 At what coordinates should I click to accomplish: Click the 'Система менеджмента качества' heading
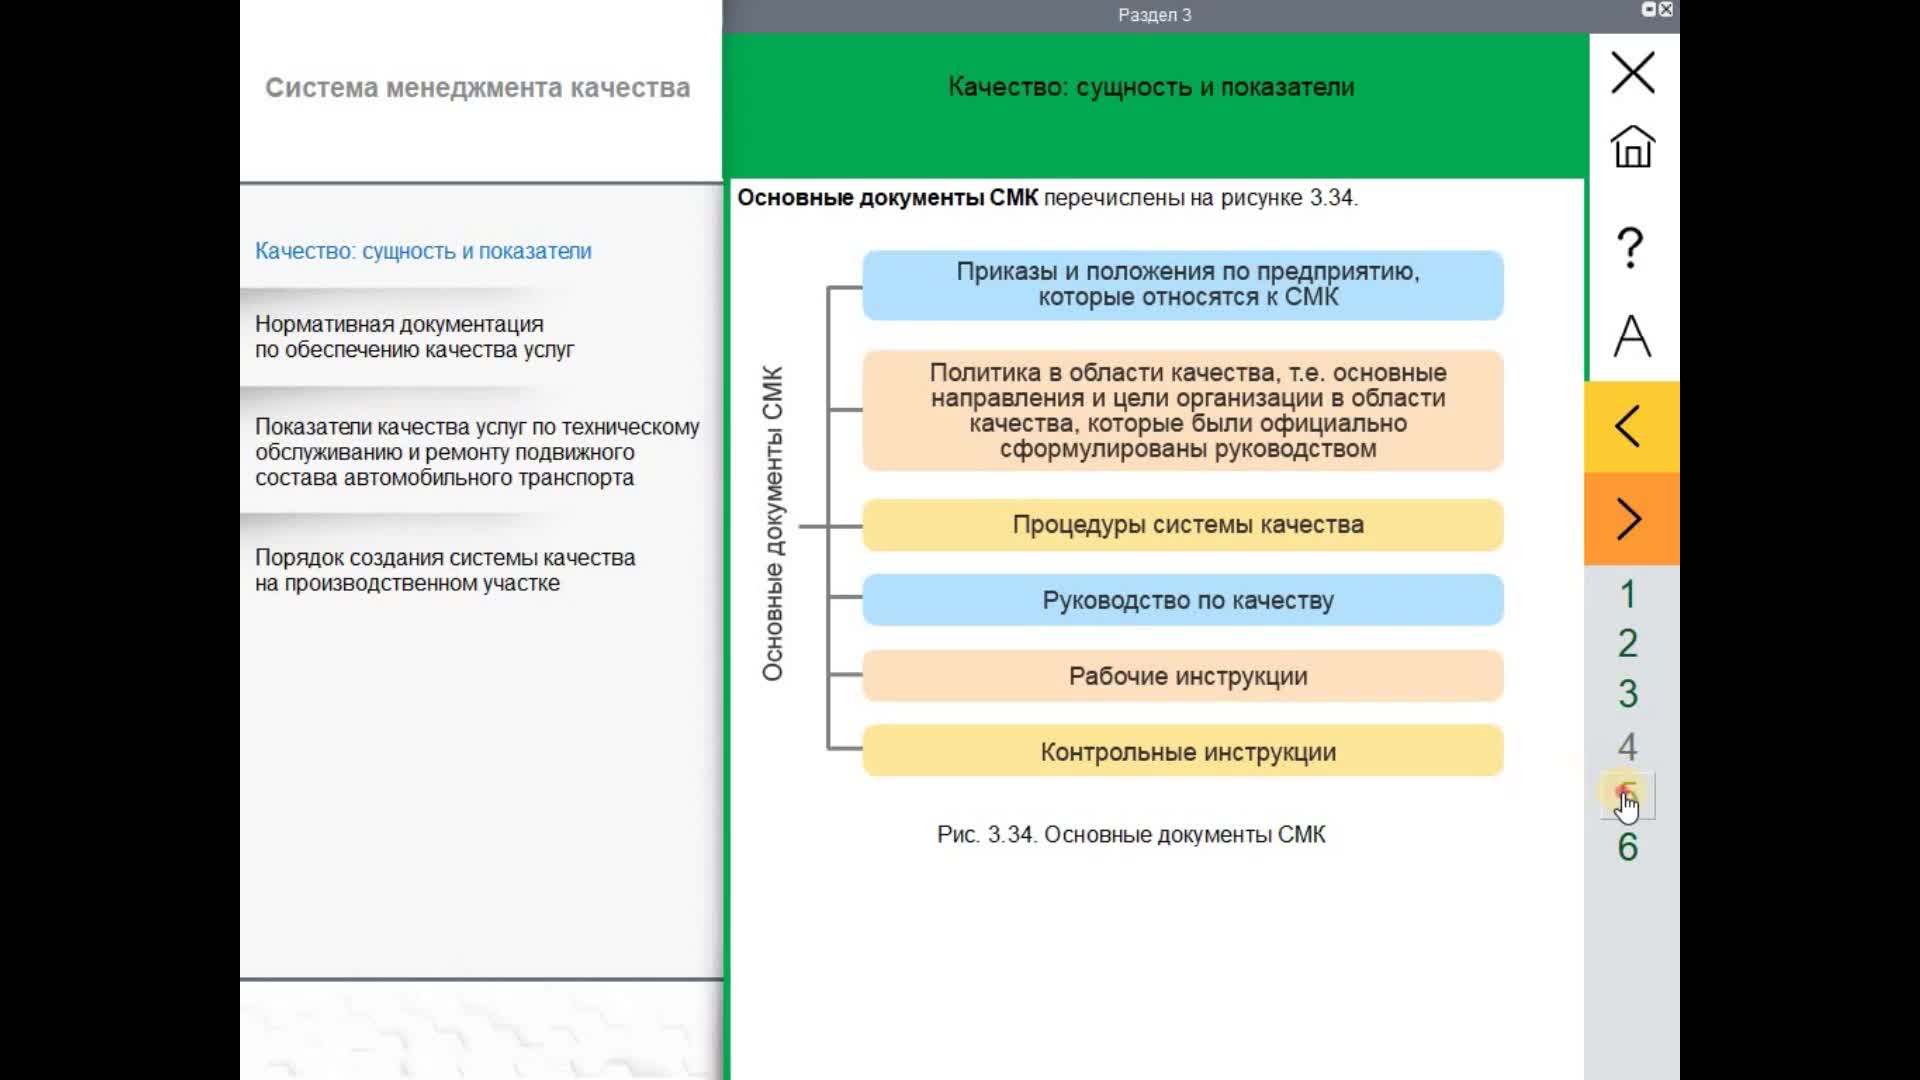click(x=477, y=88)
